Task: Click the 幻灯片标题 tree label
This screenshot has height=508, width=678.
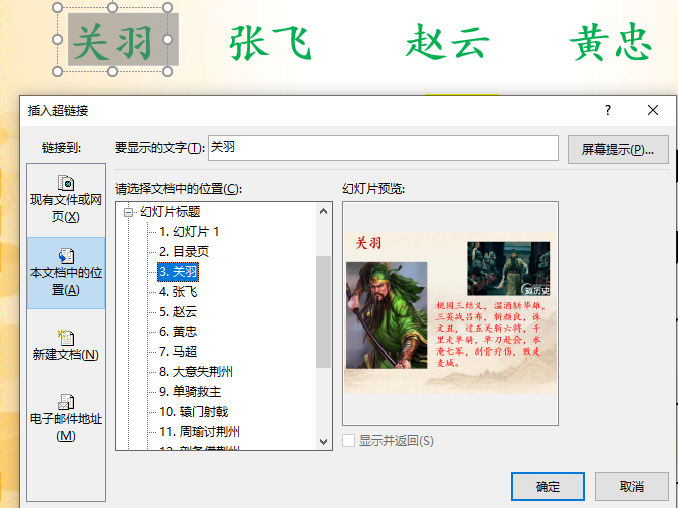Action: 170,212
